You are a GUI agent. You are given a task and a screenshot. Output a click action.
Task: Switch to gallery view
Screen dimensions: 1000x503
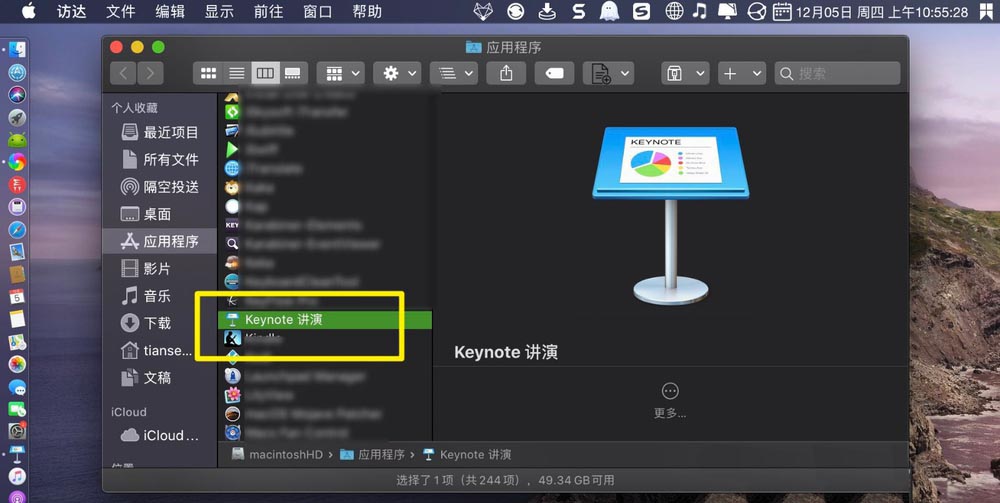(293, 73)
